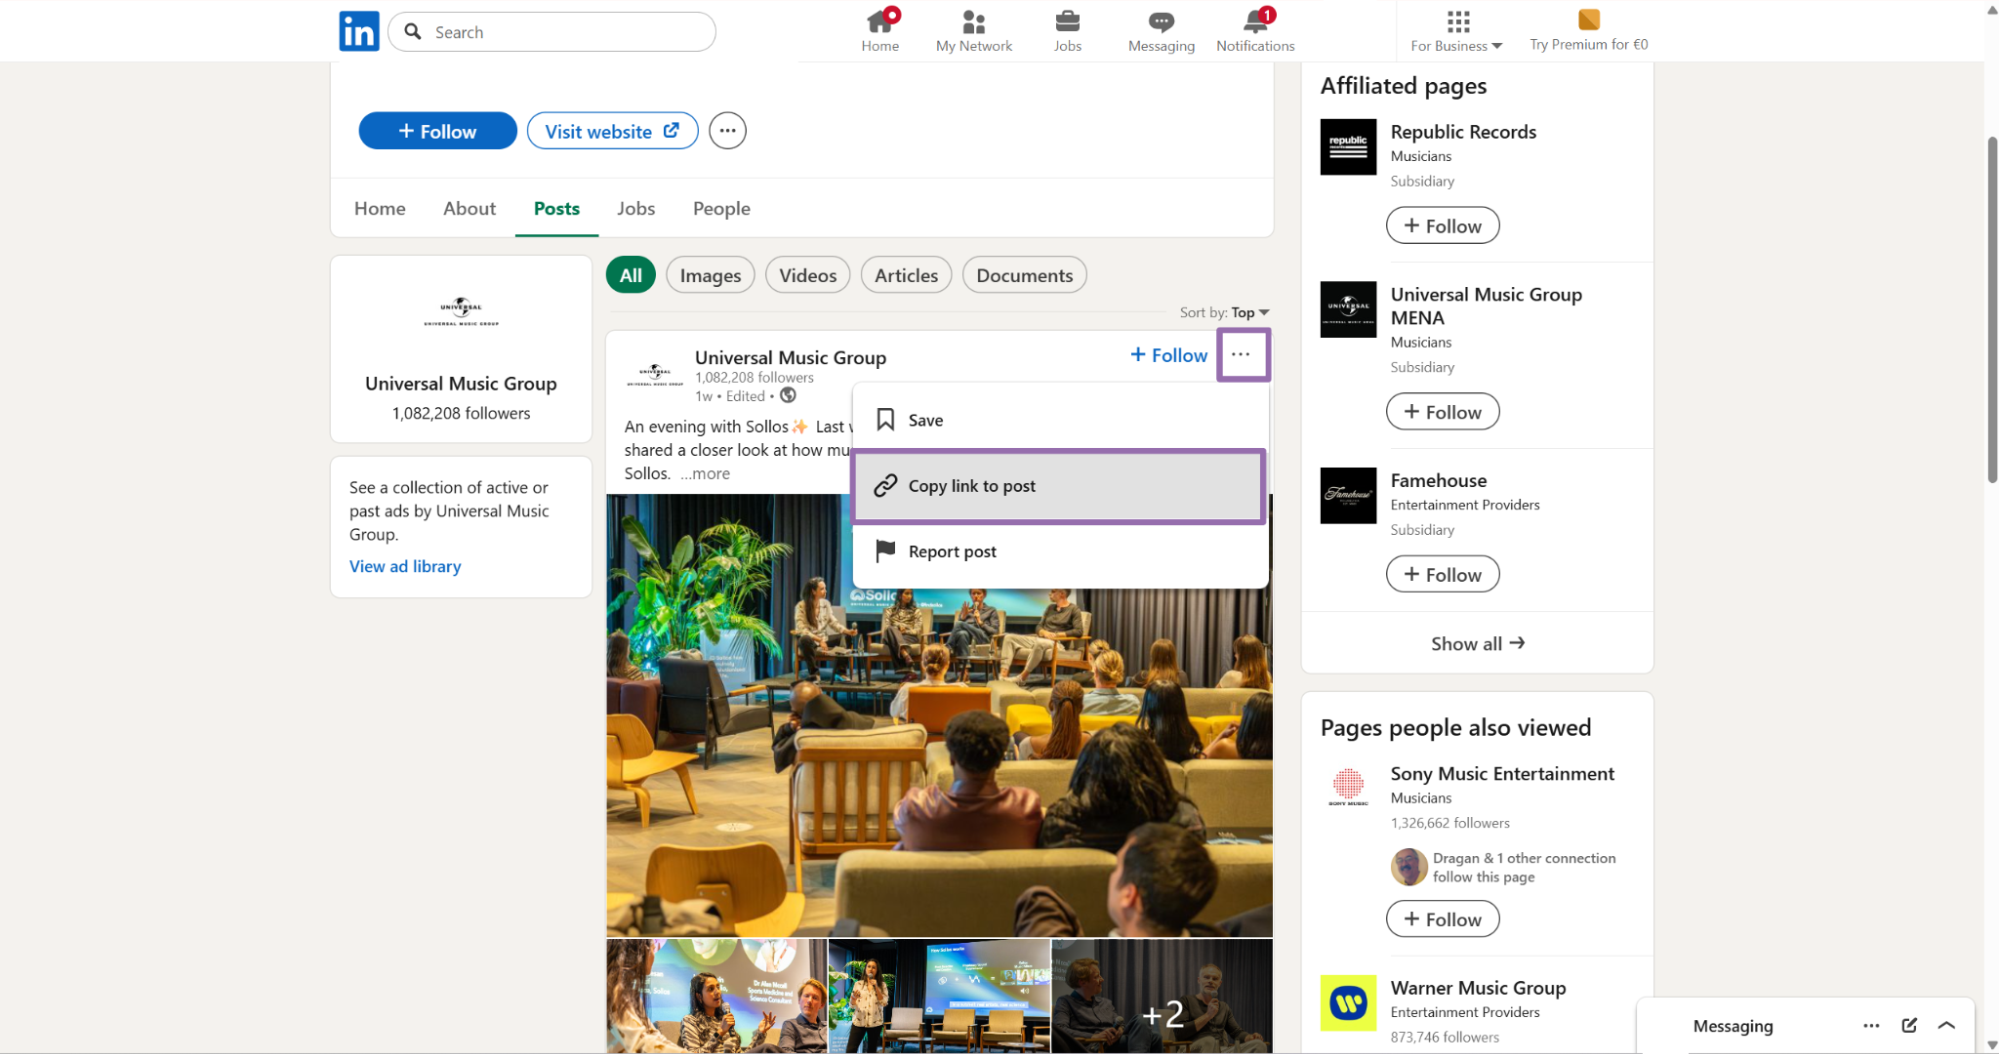Click the Visit website button

pos(612,131)
